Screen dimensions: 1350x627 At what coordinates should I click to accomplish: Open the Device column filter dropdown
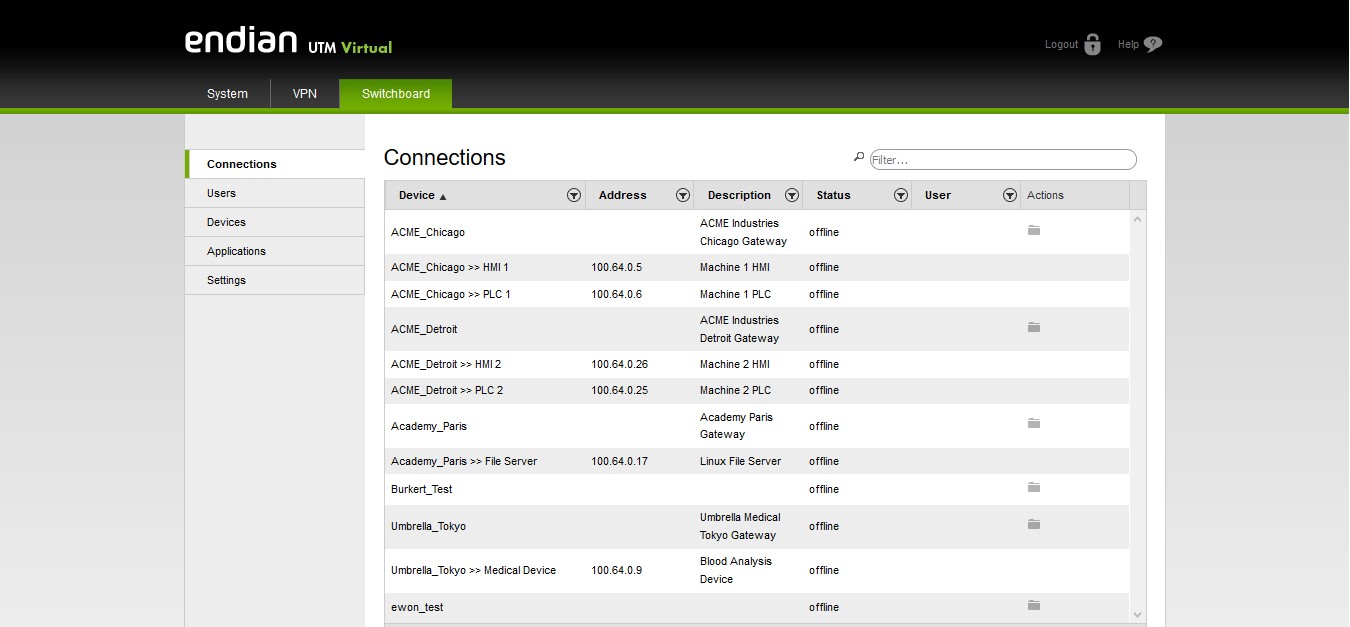[574, 196]
